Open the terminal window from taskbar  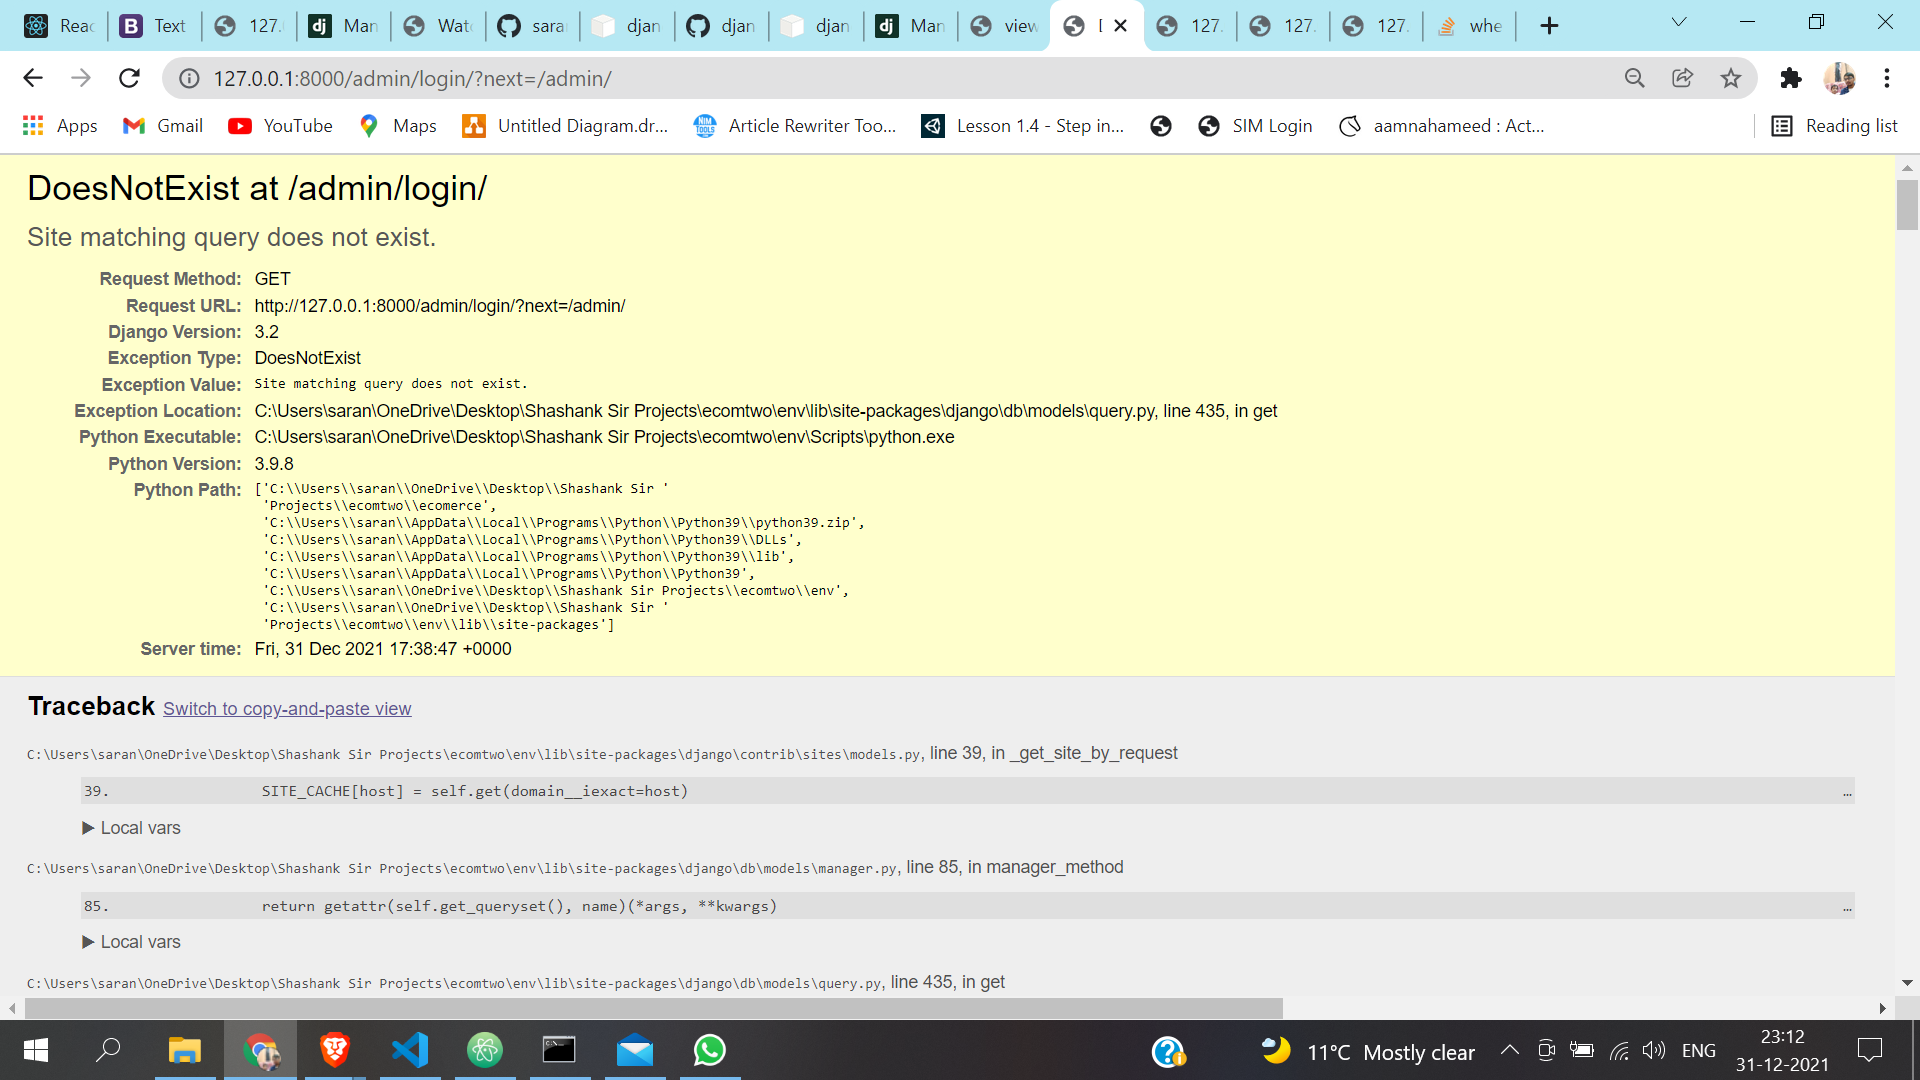click(560, 1050)
